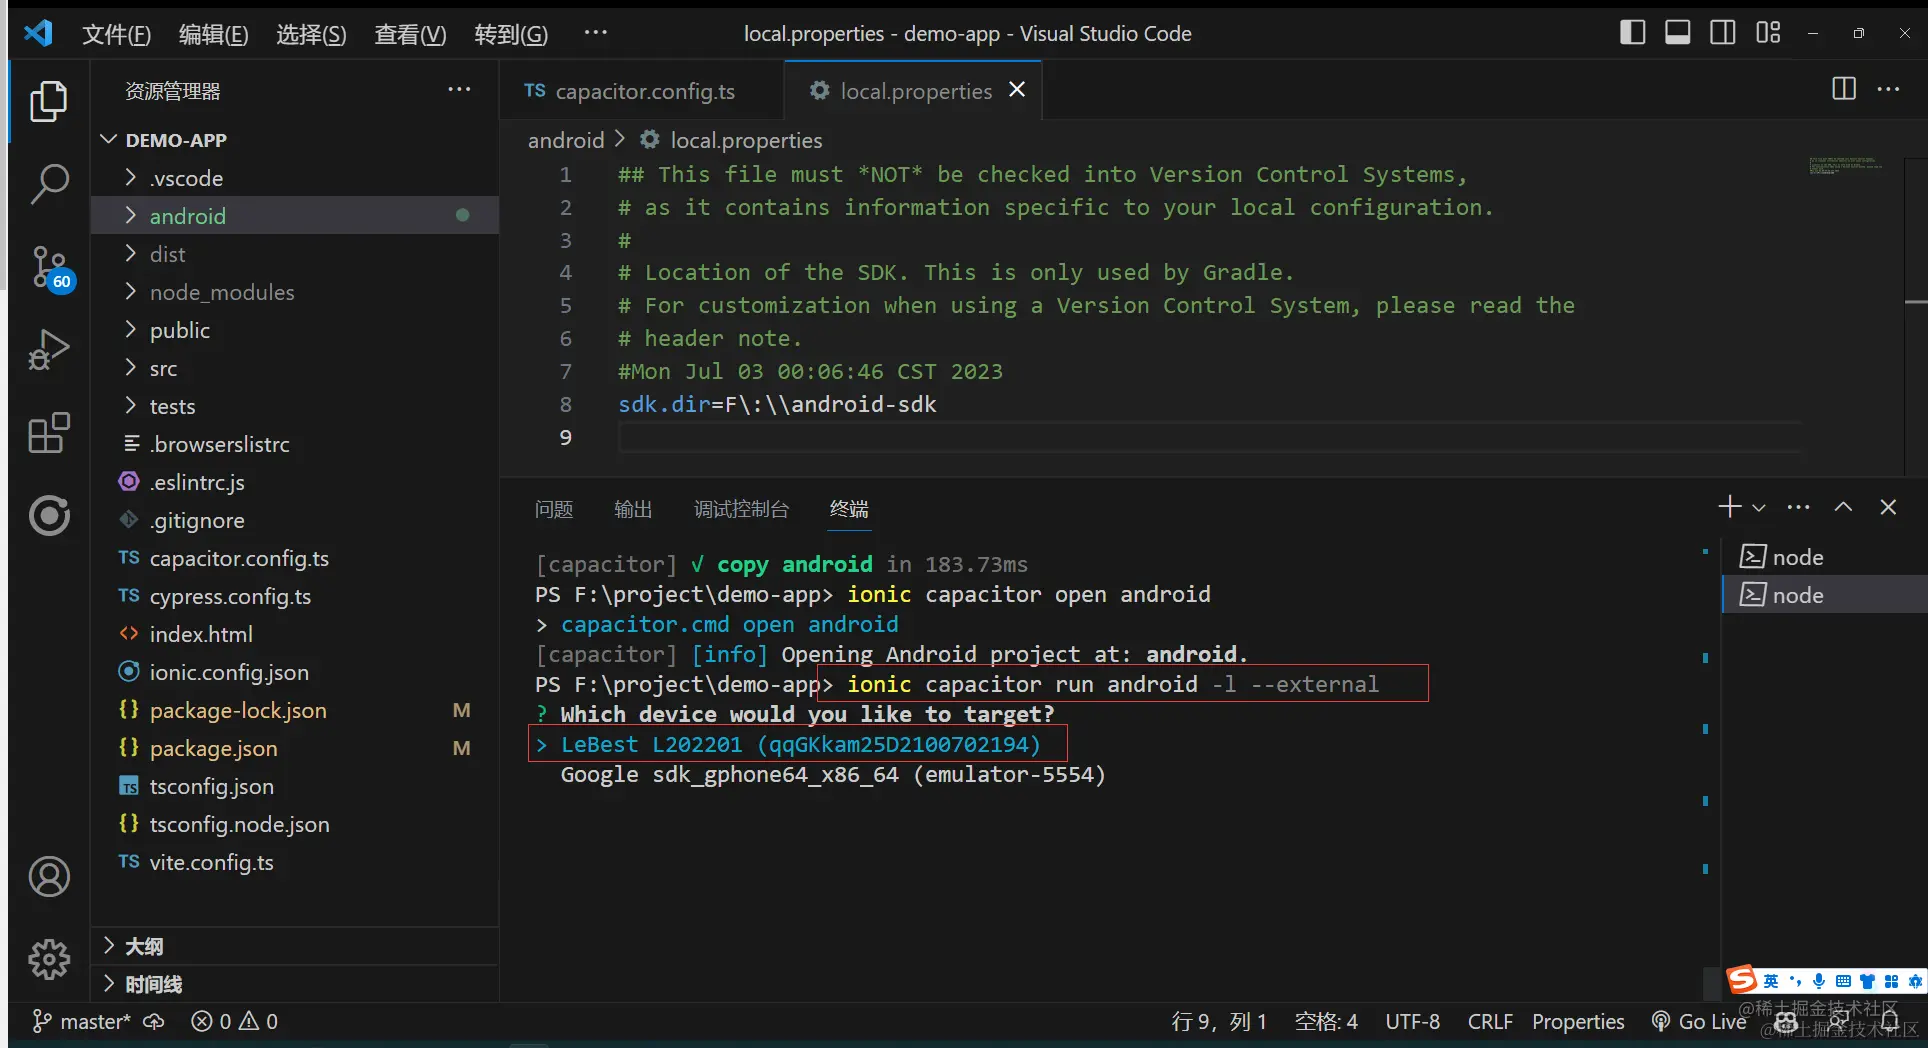Open the 选择(S) menu
1928x1048 pixels.
(x=311, y=34)
